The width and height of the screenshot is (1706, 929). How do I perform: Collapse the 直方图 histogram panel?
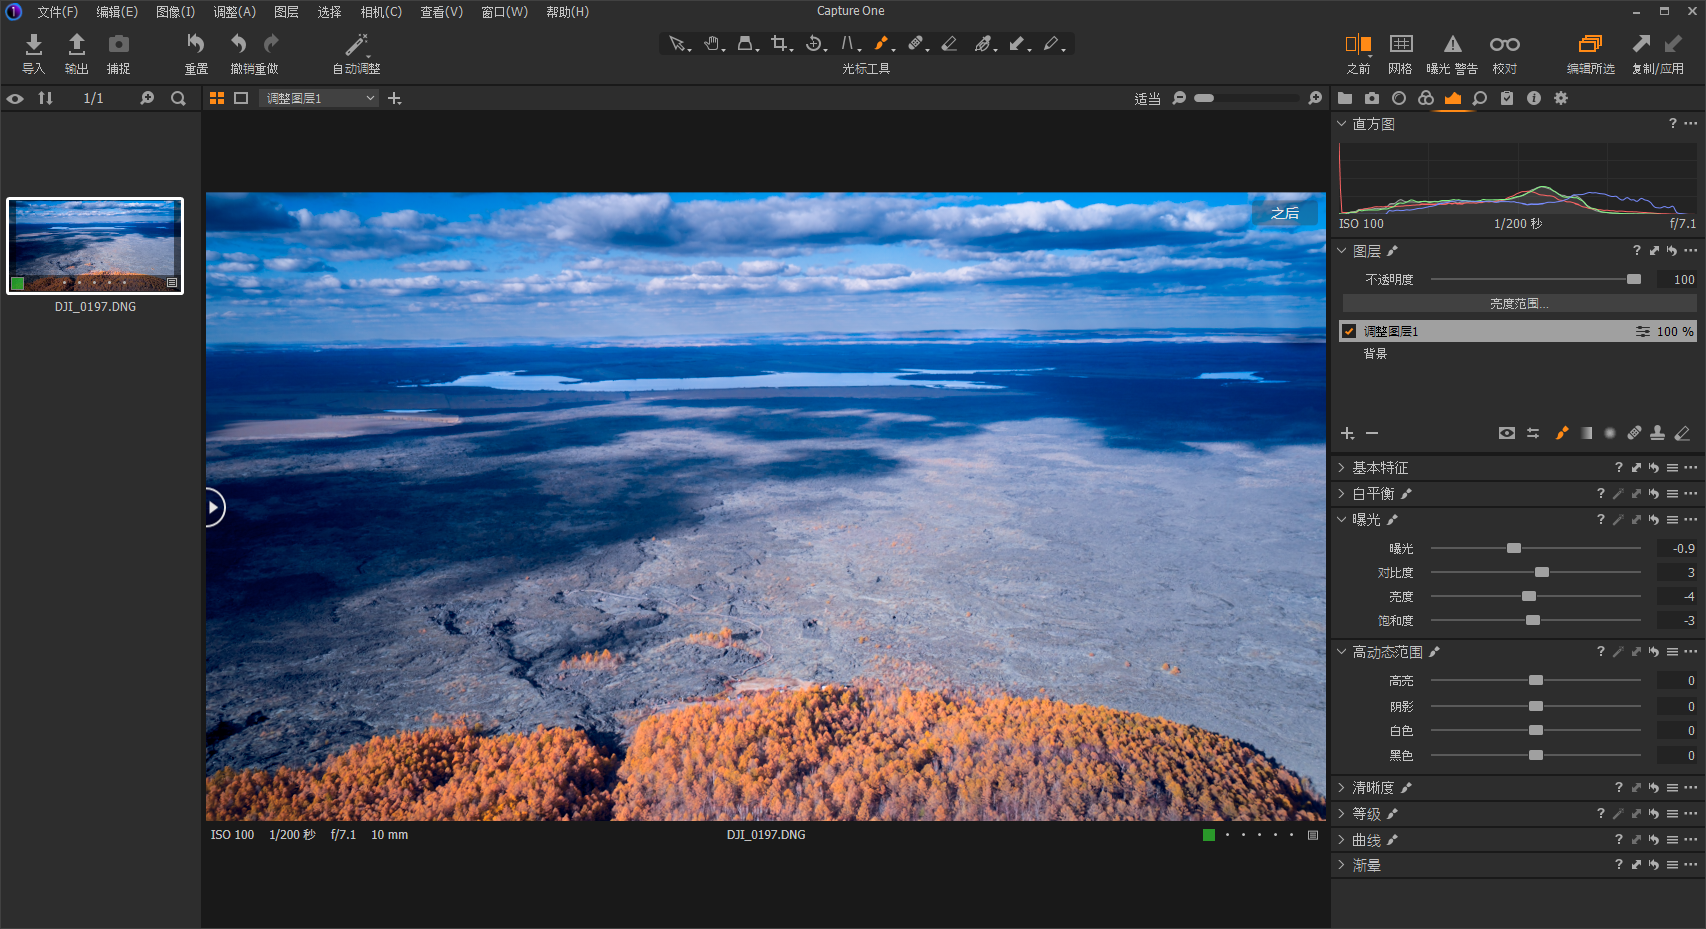pyautogui.click(x=1342, y=124)
